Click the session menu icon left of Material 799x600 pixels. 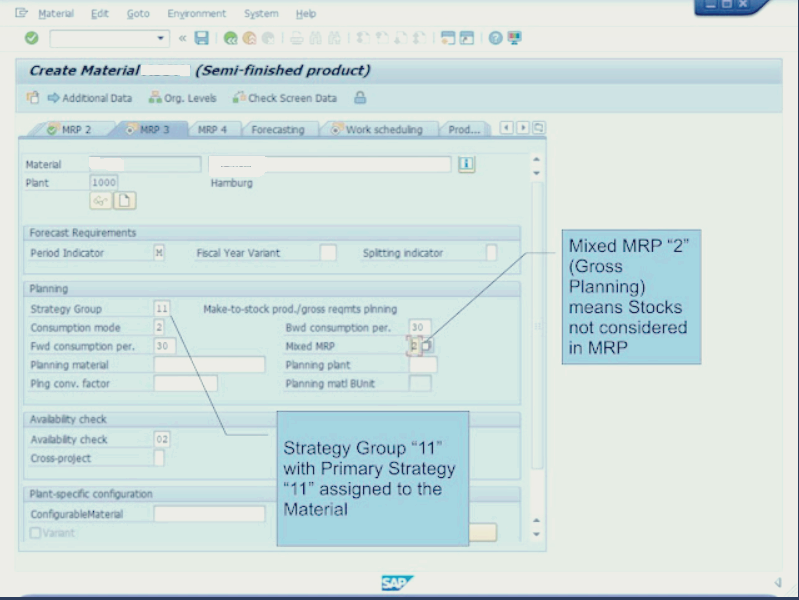[21, 13]
